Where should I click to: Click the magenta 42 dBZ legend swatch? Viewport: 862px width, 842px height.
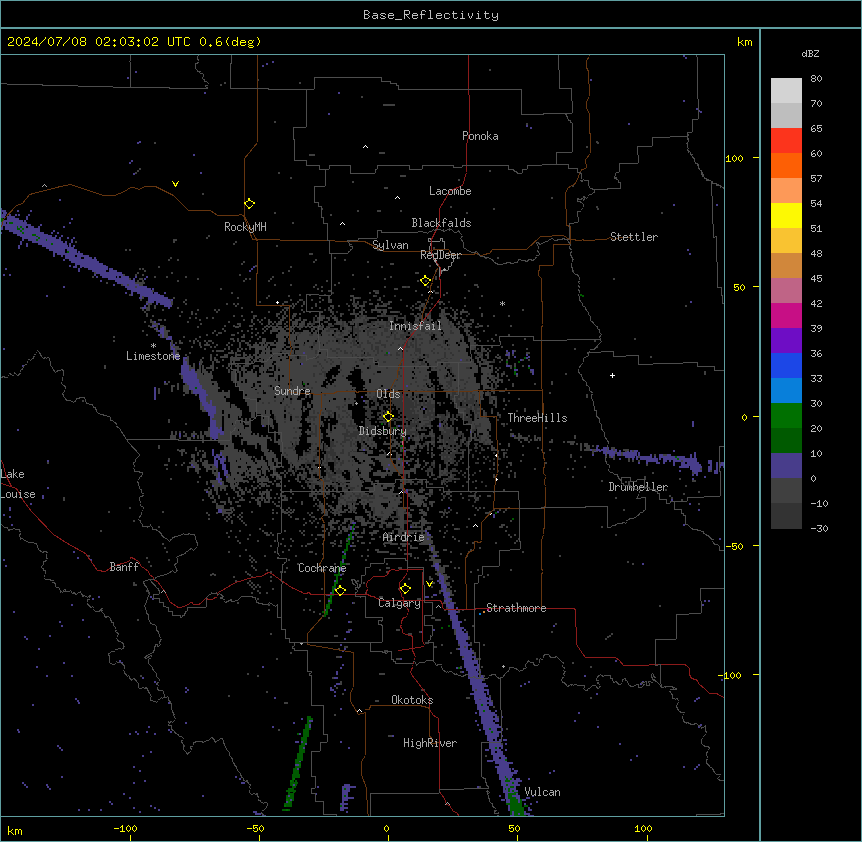point(786,315)
